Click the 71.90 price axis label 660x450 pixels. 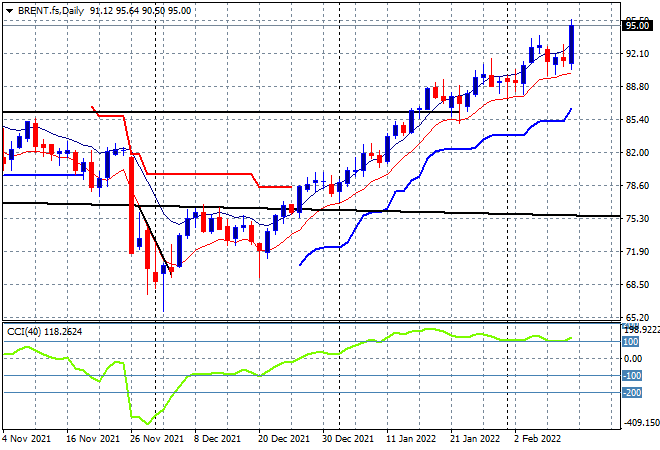pos(637,252)
